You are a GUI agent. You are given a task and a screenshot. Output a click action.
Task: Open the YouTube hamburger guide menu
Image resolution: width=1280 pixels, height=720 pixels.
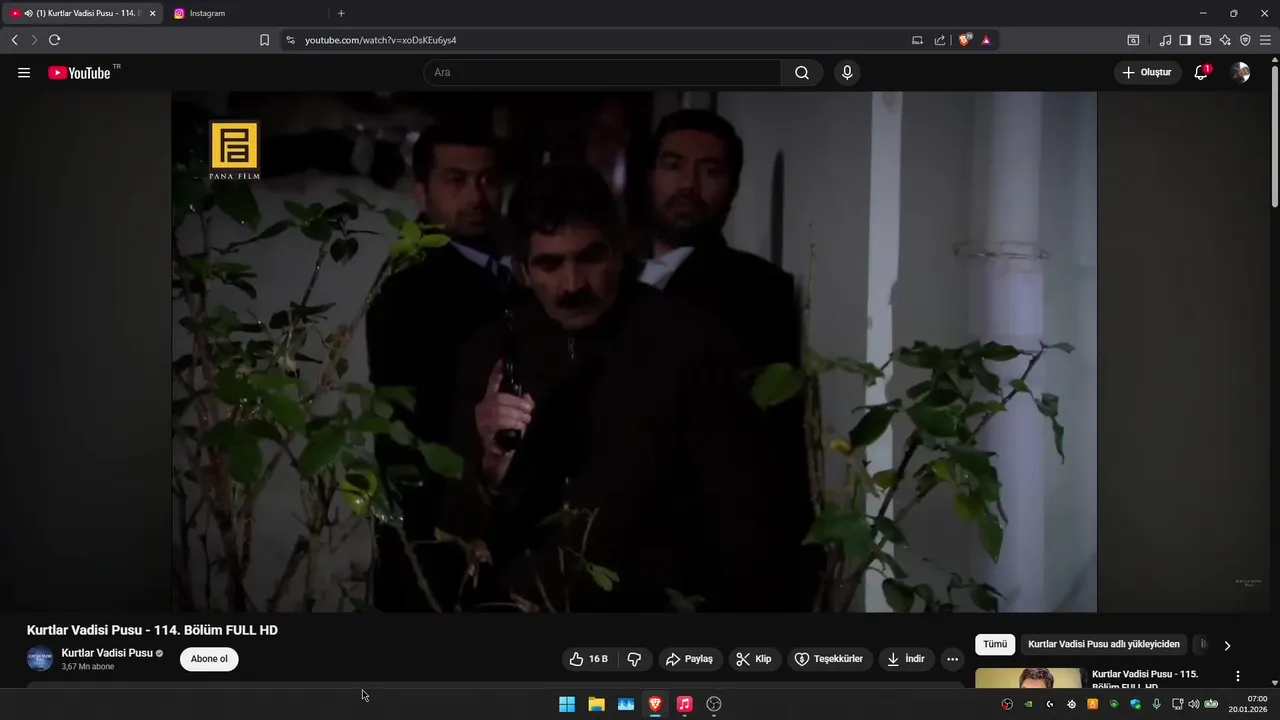click(x=24, y=73)
